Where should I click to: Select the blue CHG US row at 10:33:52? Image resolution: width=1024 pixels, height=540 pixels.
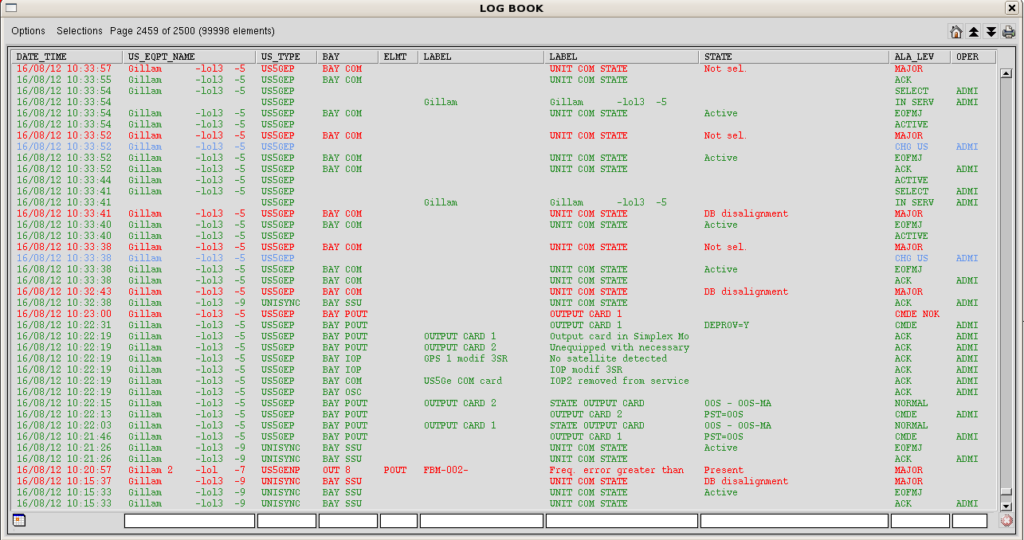click(500, 147)
